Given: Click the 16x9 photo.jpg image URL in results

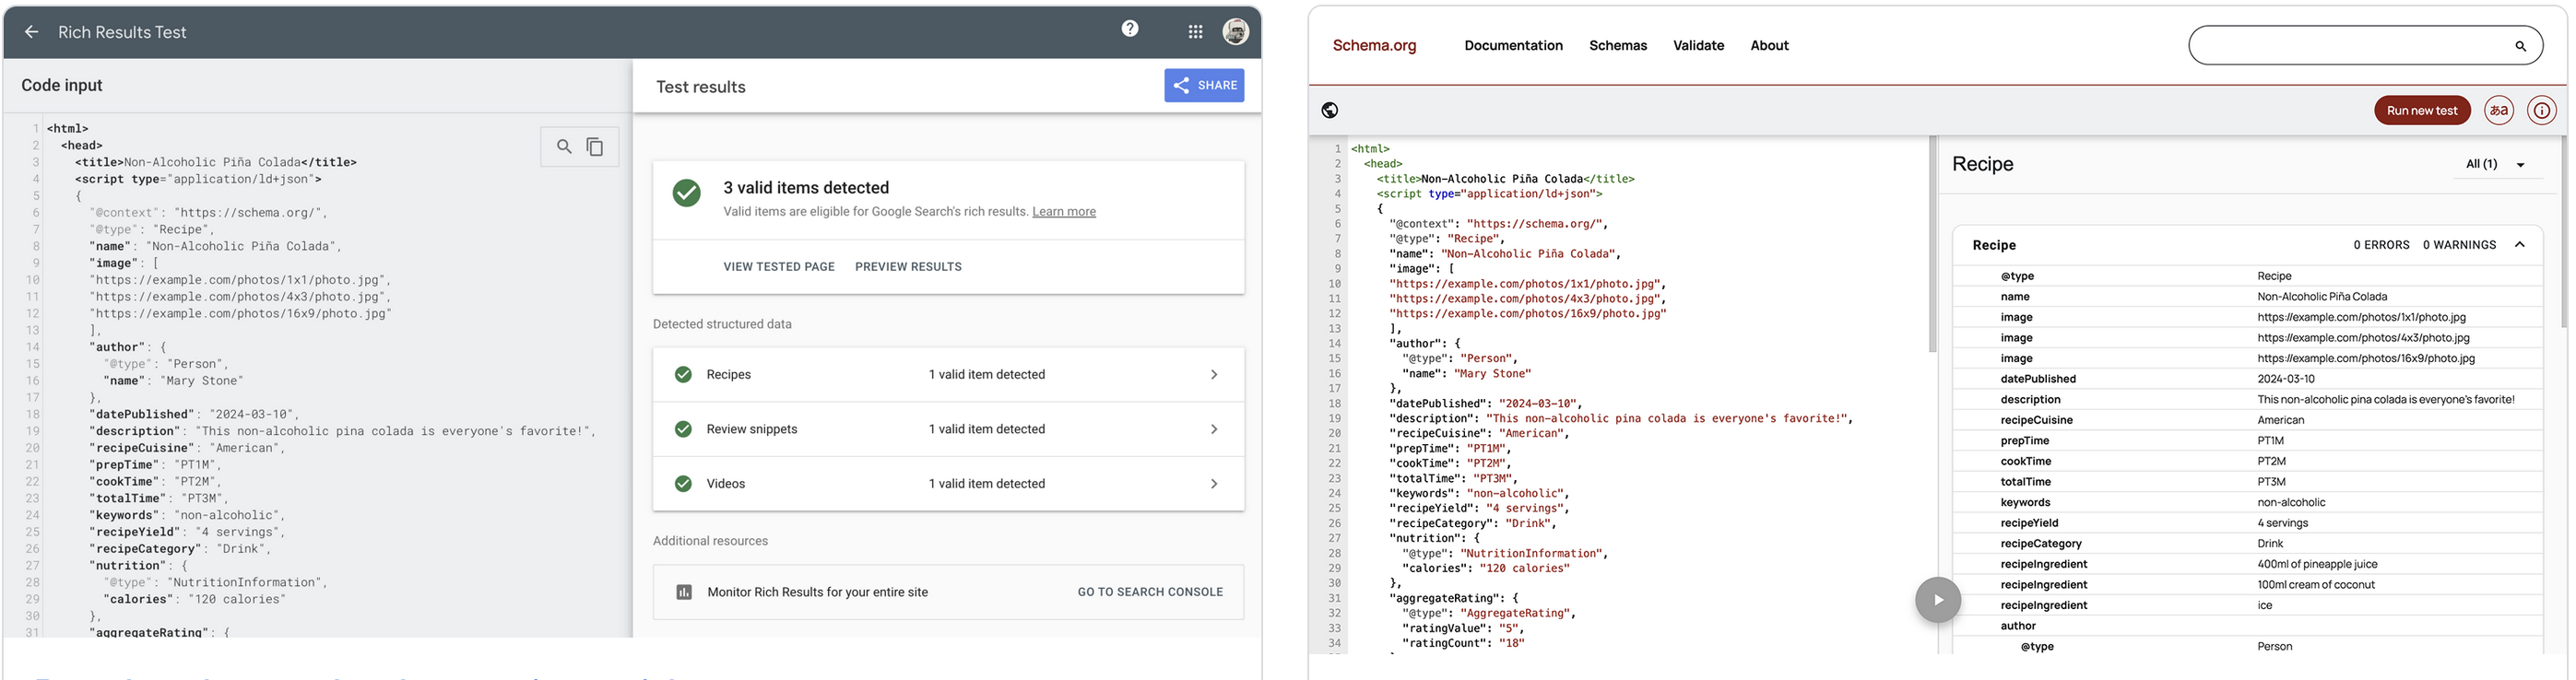Looking at the screenshot, I should tap(2366, 359).
